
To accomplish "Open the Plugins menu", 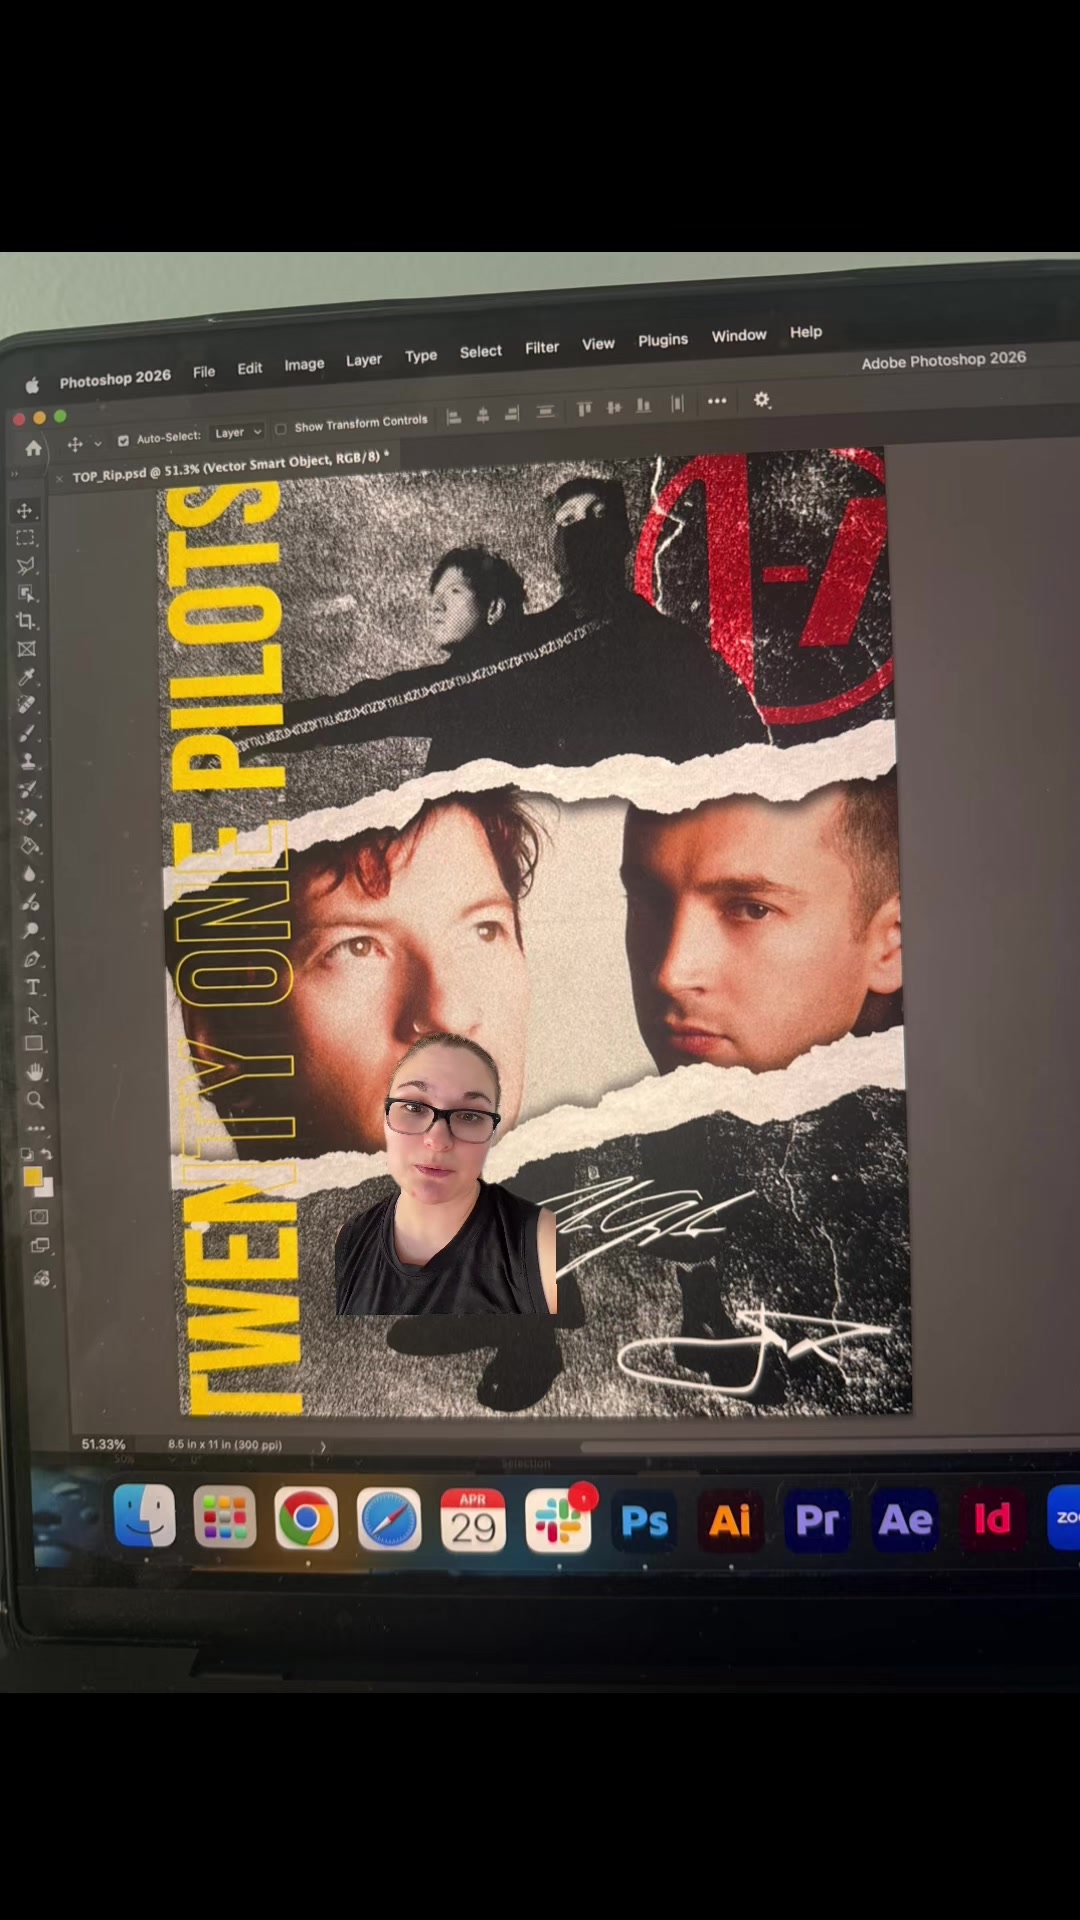I will 663,340.
